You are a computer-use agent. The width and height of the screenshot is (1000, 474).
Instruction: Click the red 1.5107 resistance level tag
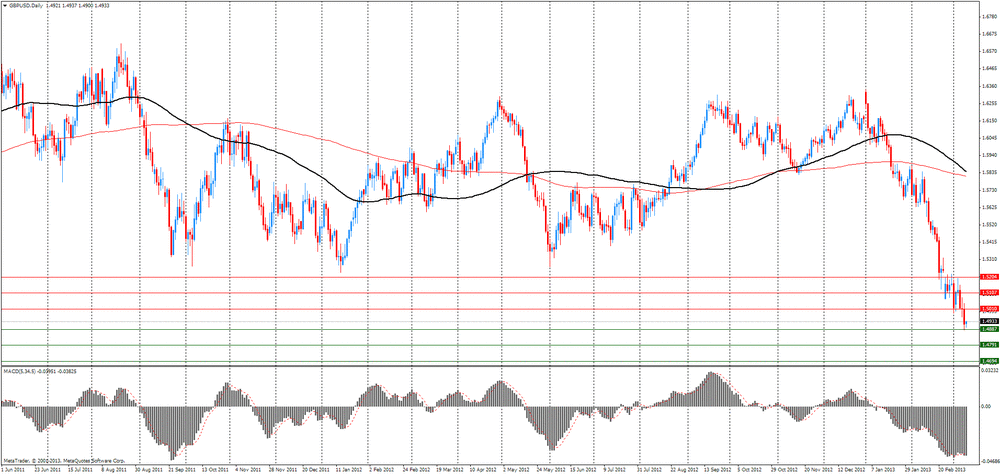(x=989, y=293)
